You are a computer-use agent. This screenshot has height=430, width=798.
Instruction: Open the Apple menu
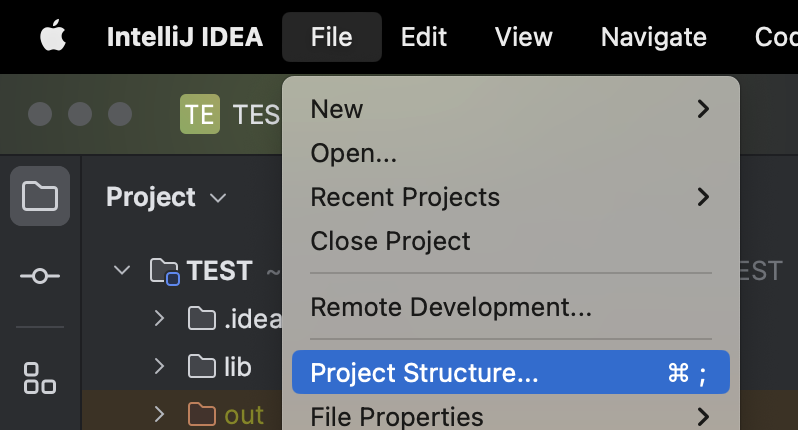tap(51, 37)
